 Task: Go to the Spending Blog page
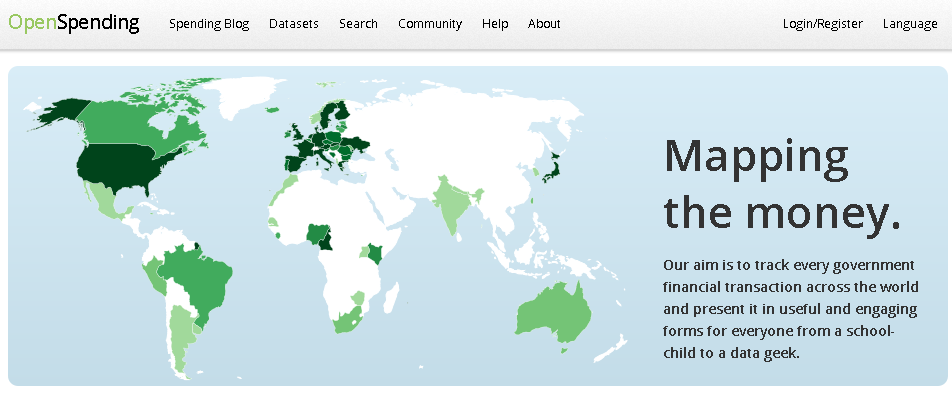[209, 24]
